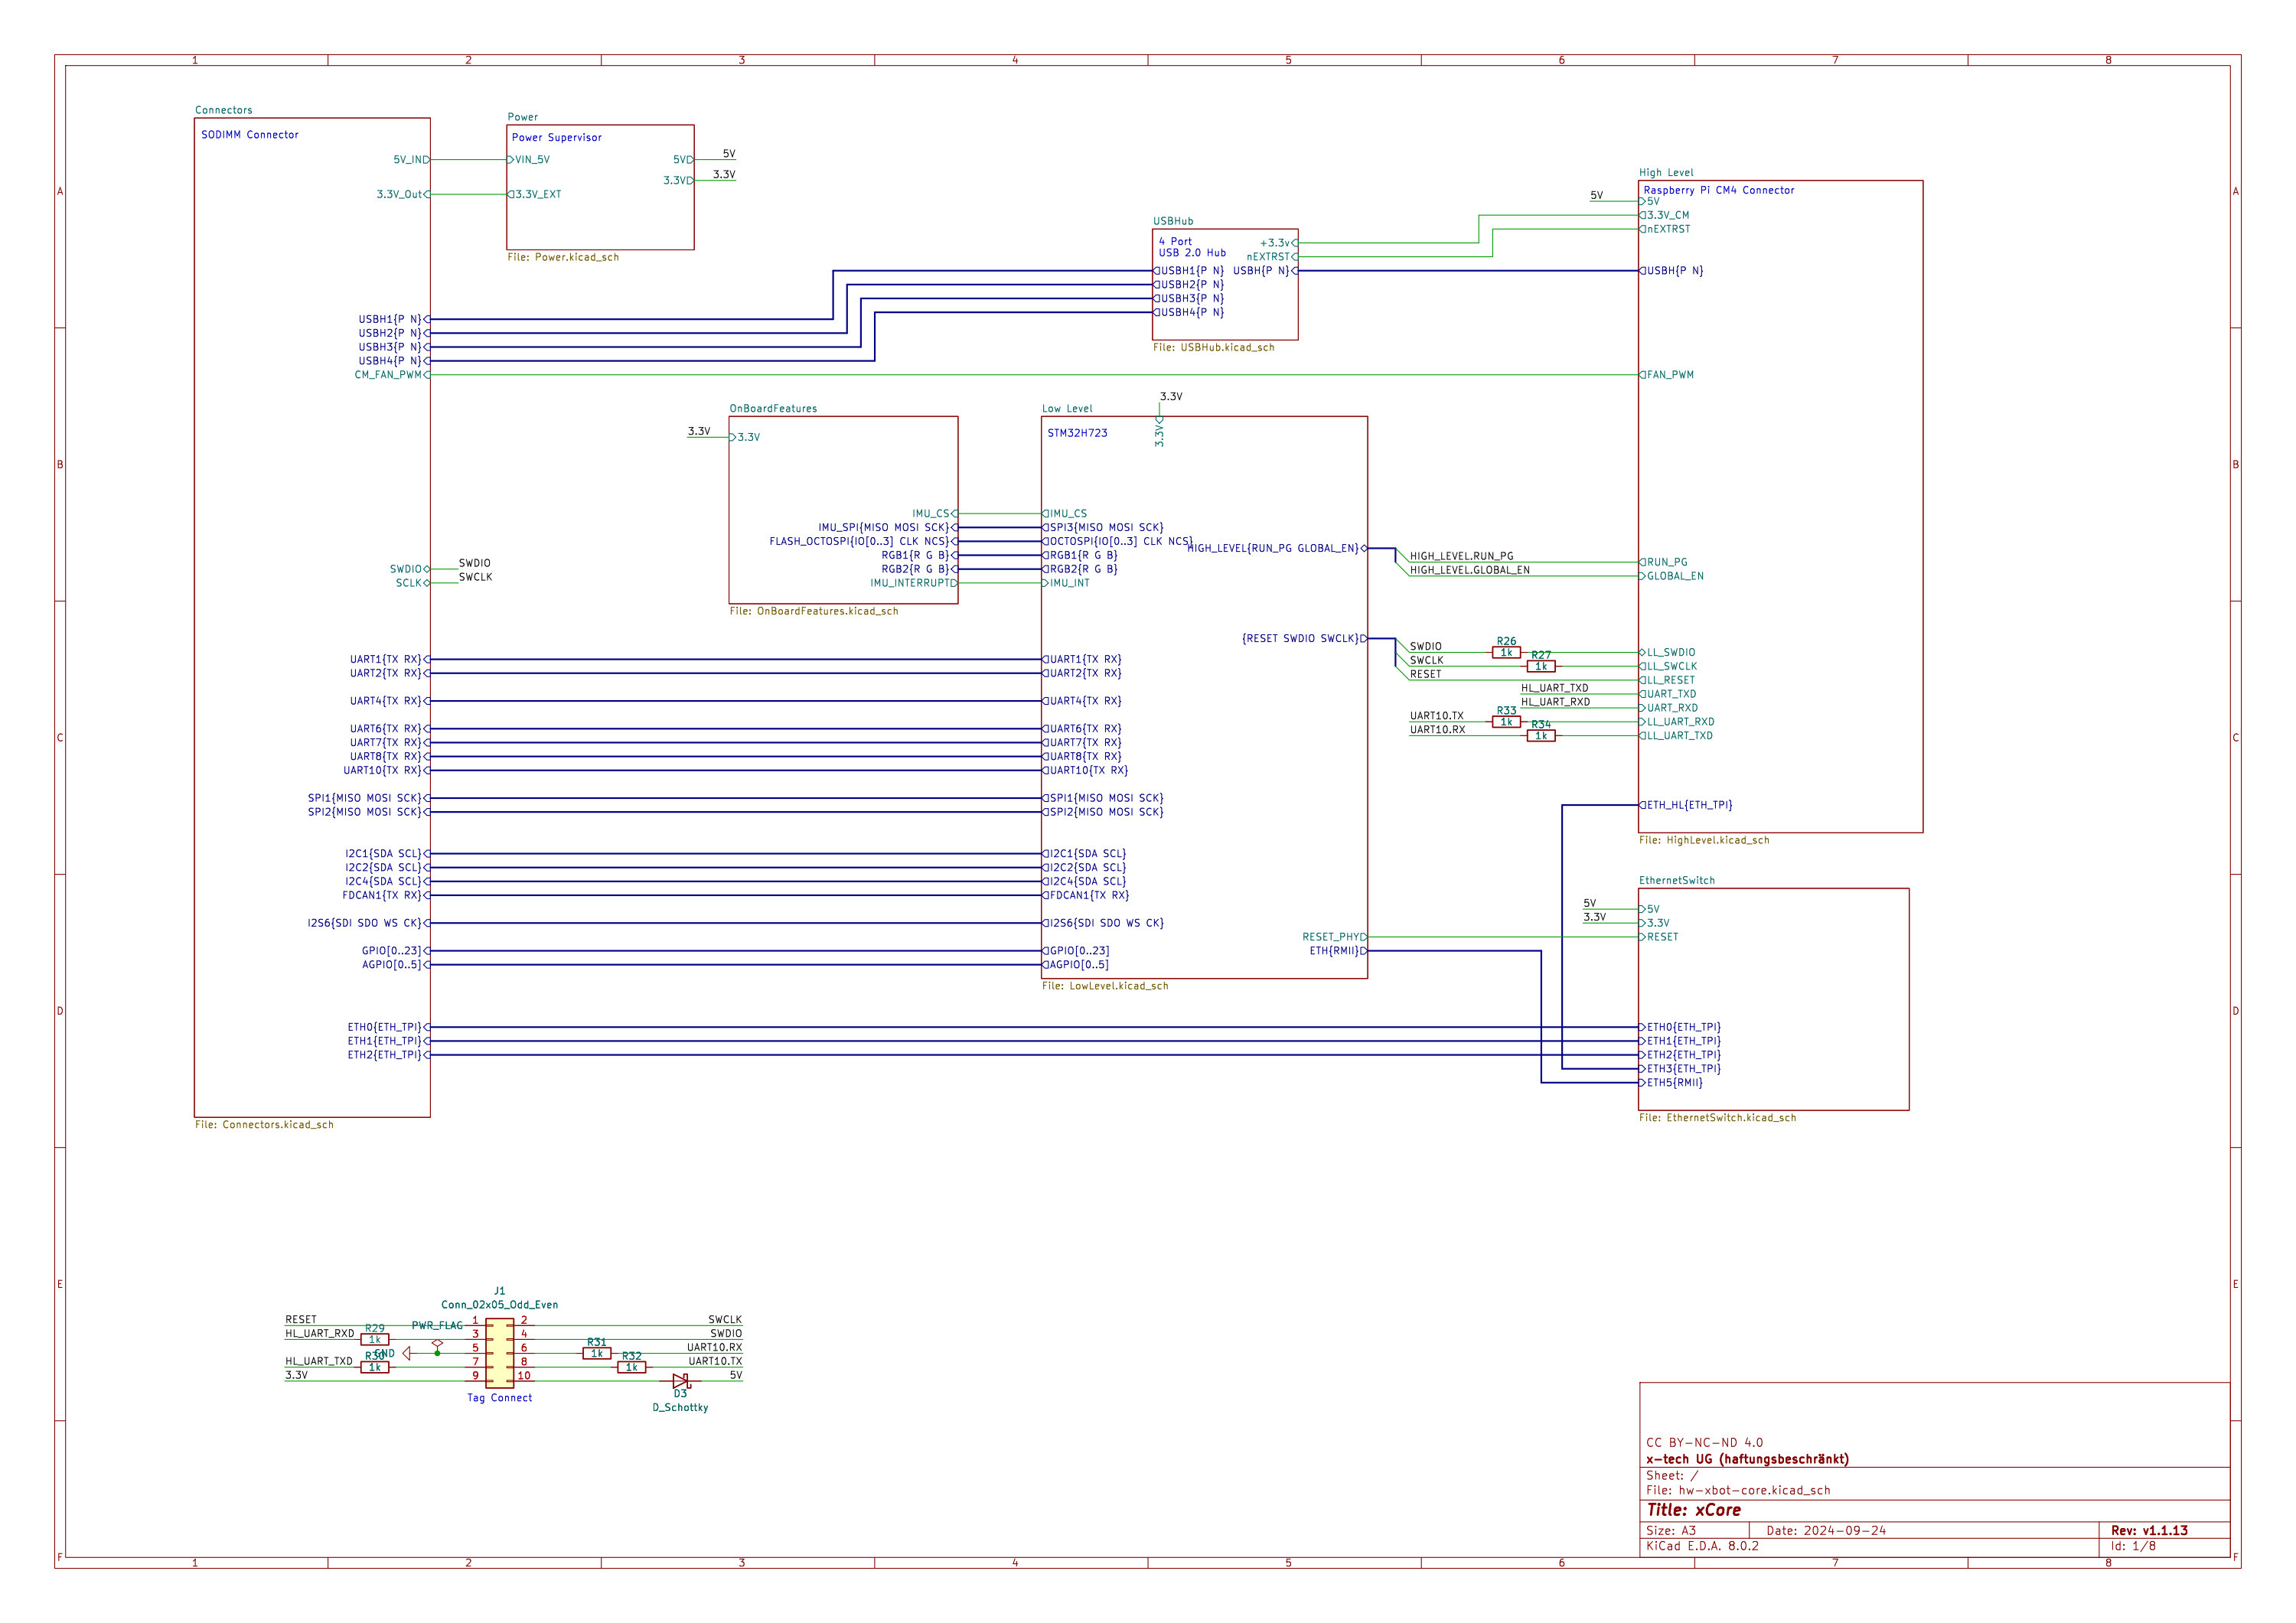Select the PWR_FLAG symbol
2296x1623 pixels.
(437, 1345)
